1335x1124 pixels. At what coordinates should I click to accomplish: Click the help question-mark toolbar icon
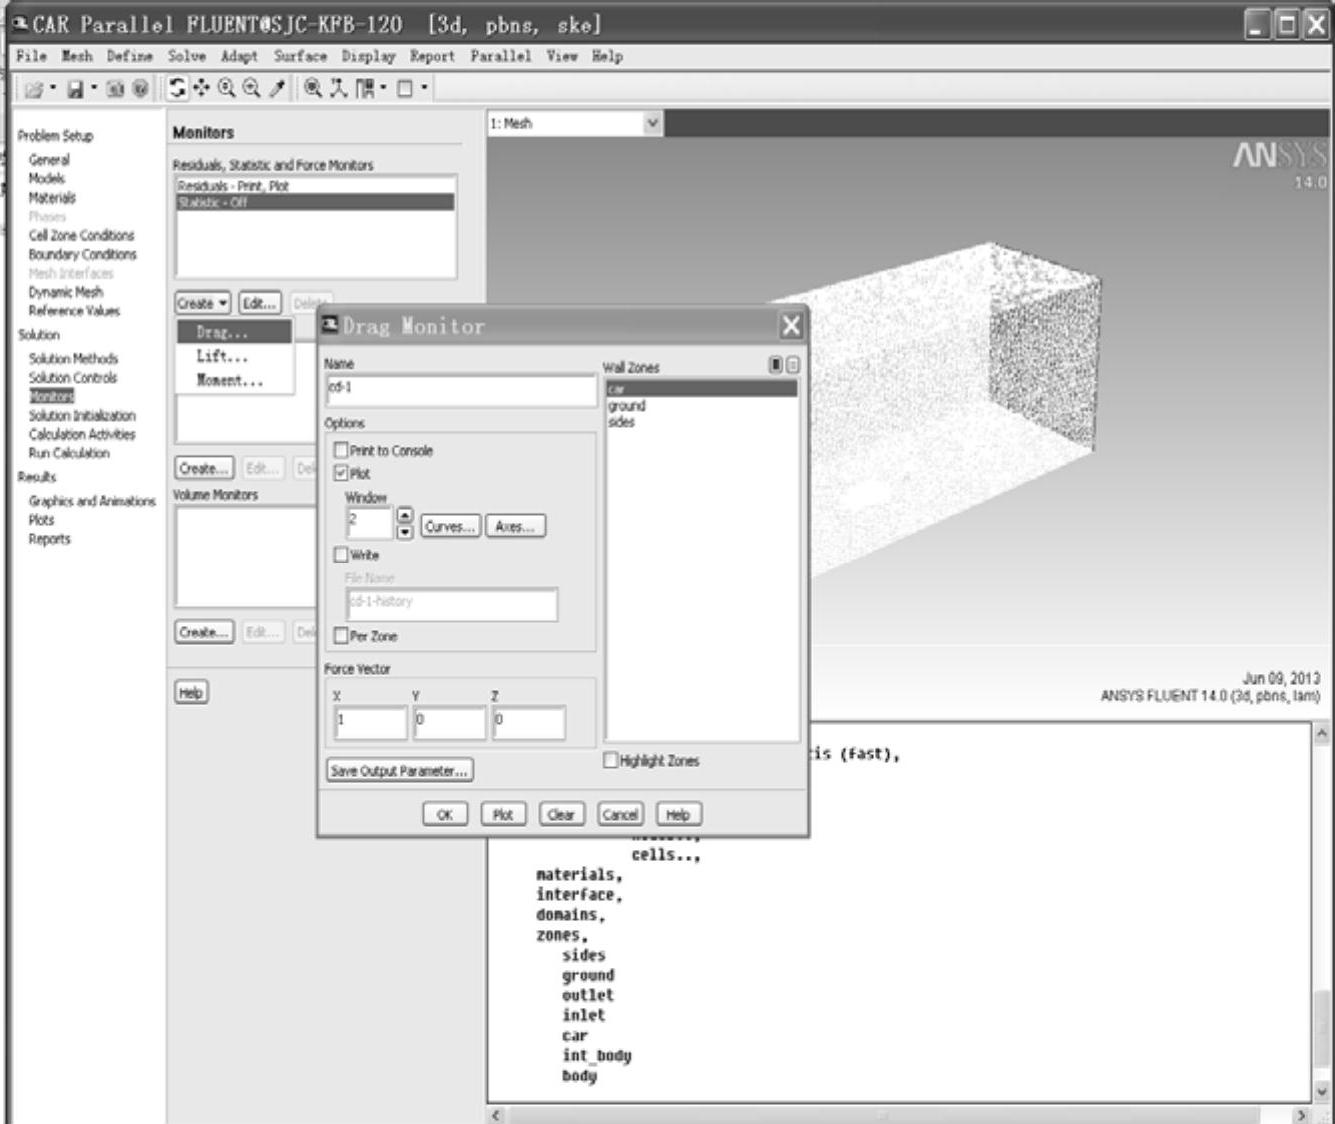tap(140, 89)
